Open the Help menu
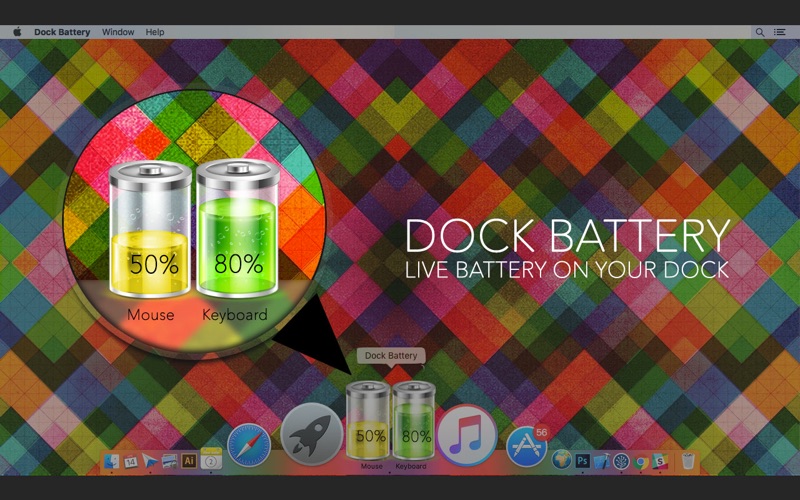Viewport: 800px width, 500px height. click(x=155, y=32)
